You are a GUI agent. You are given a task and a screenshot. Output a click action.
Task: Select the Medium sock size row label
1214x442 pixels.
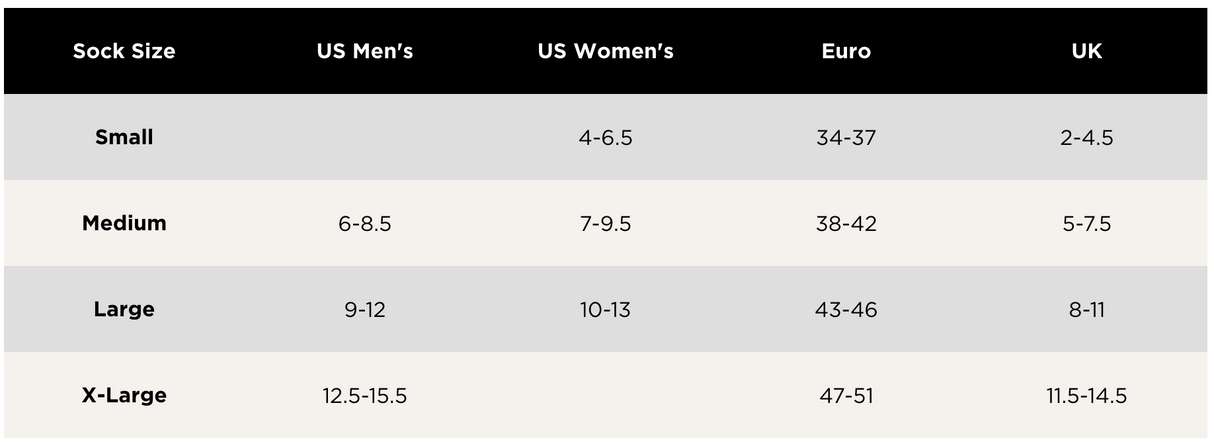(x=124, y=224)
